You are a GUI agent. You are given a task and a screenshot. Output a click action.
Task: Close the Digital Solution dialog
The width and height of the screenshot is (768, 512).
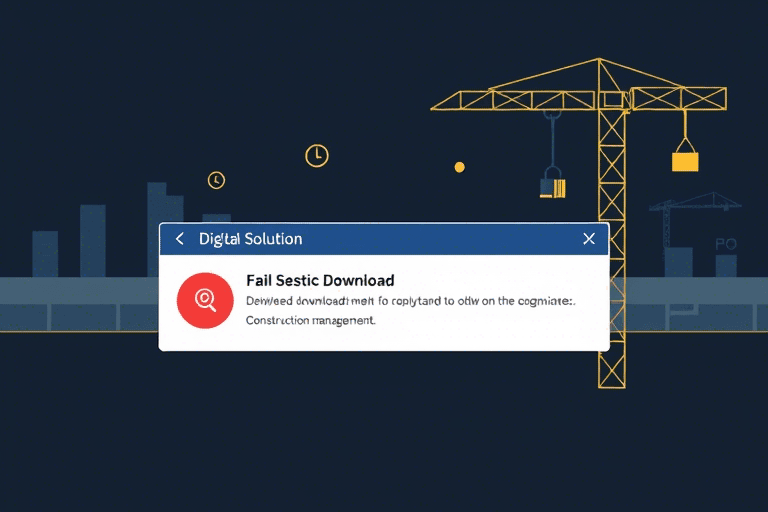(589, 239)
